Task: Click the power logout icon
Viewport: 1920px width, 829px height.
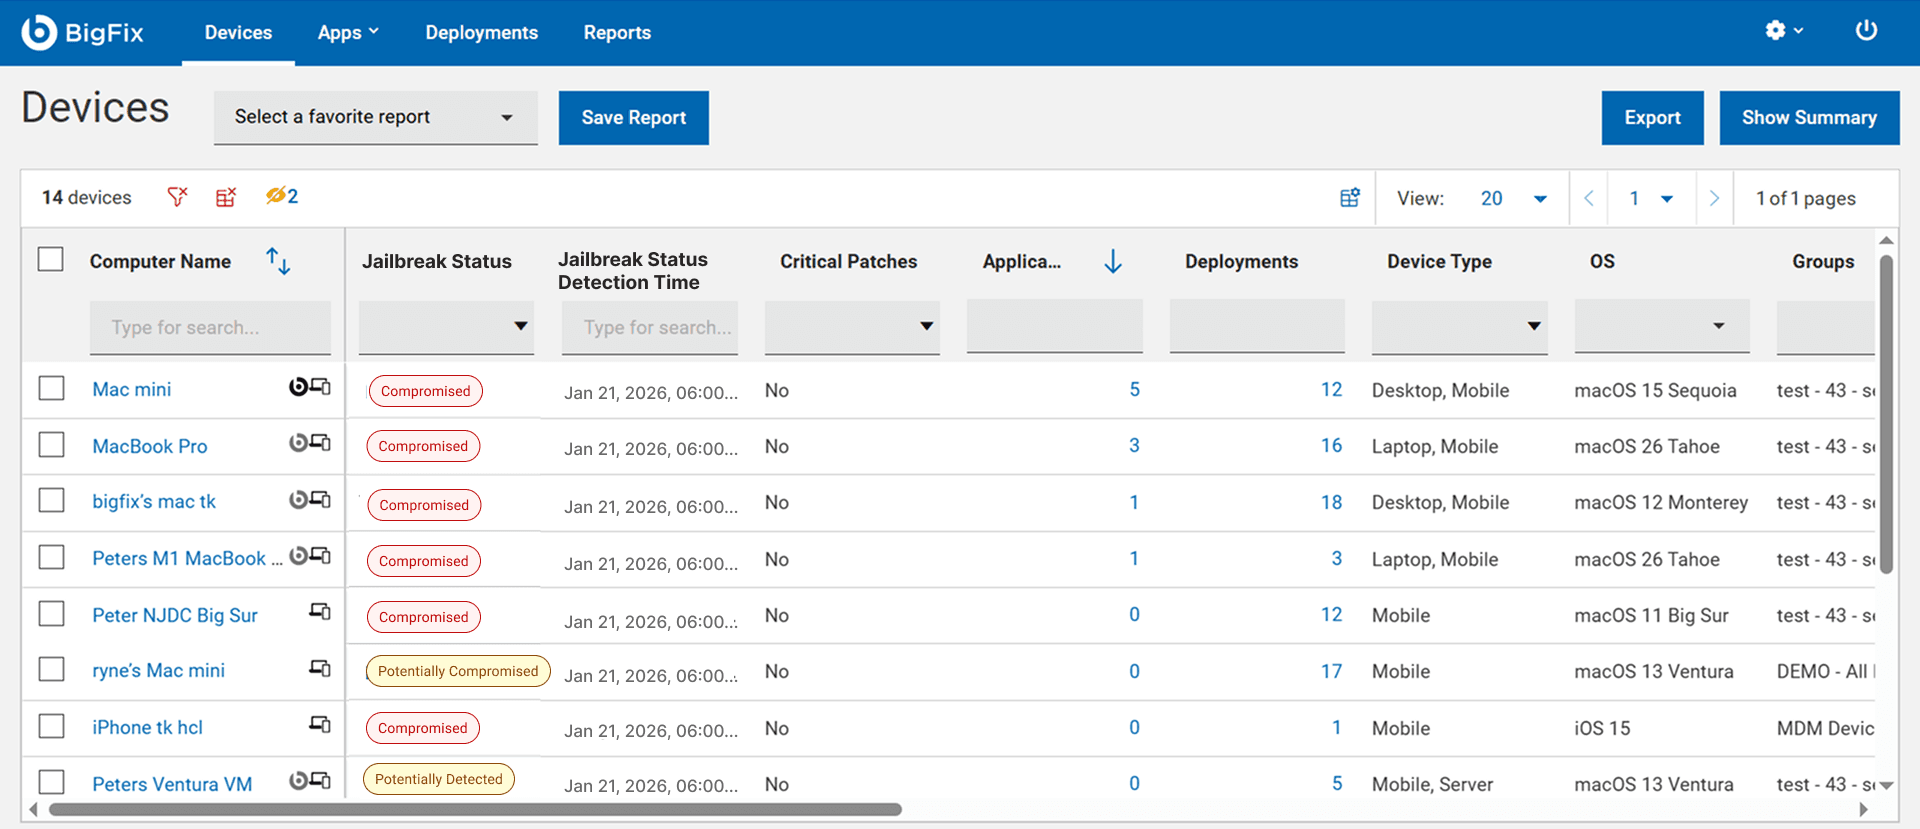Action: [x=1866, y=31]
